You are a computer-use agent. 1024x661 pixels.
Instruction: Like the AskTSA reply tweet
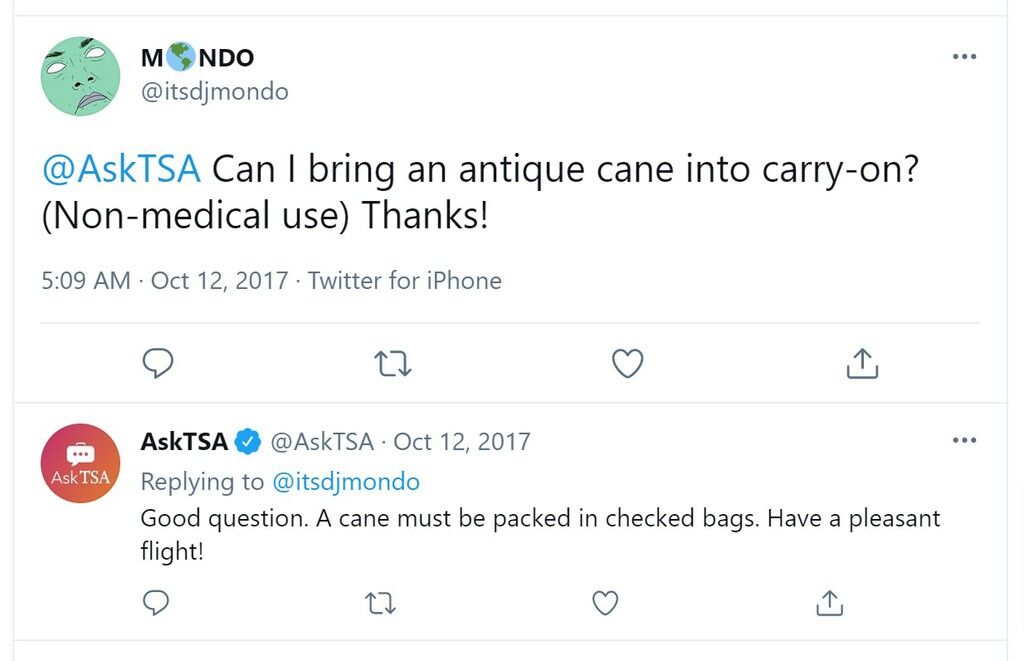coord(605,602)
